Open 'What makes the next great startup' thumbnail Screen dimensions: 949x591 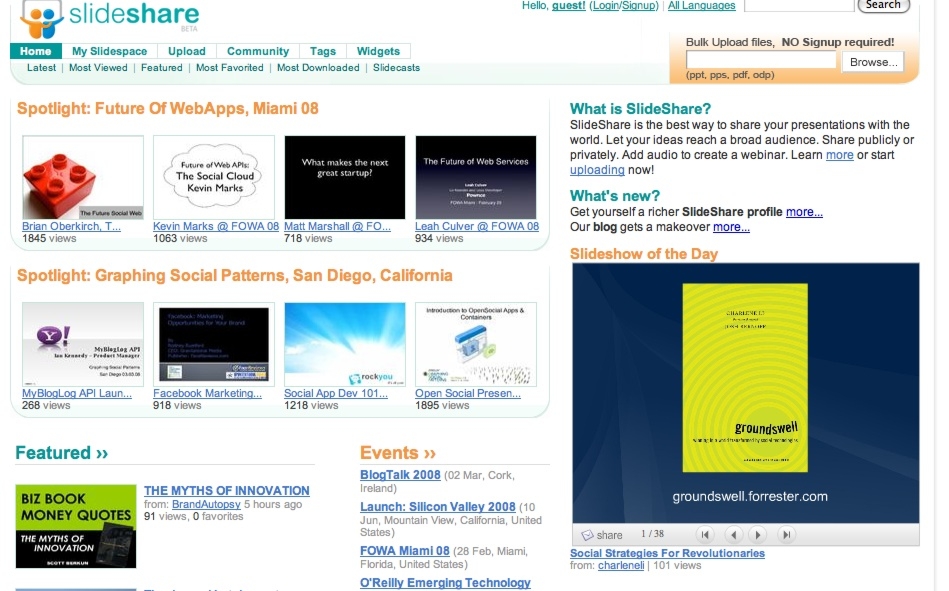pyautogui.click(x=345, y=177)
